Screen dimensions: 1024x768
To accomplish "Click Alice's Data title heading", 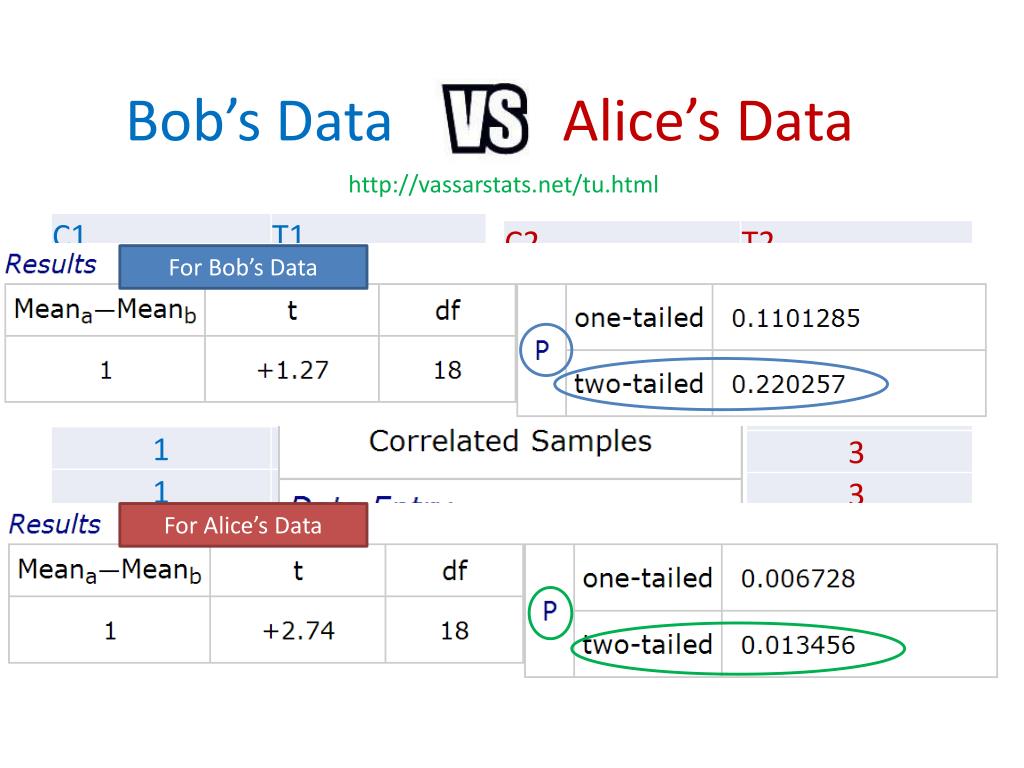I will tap(707, 121).
